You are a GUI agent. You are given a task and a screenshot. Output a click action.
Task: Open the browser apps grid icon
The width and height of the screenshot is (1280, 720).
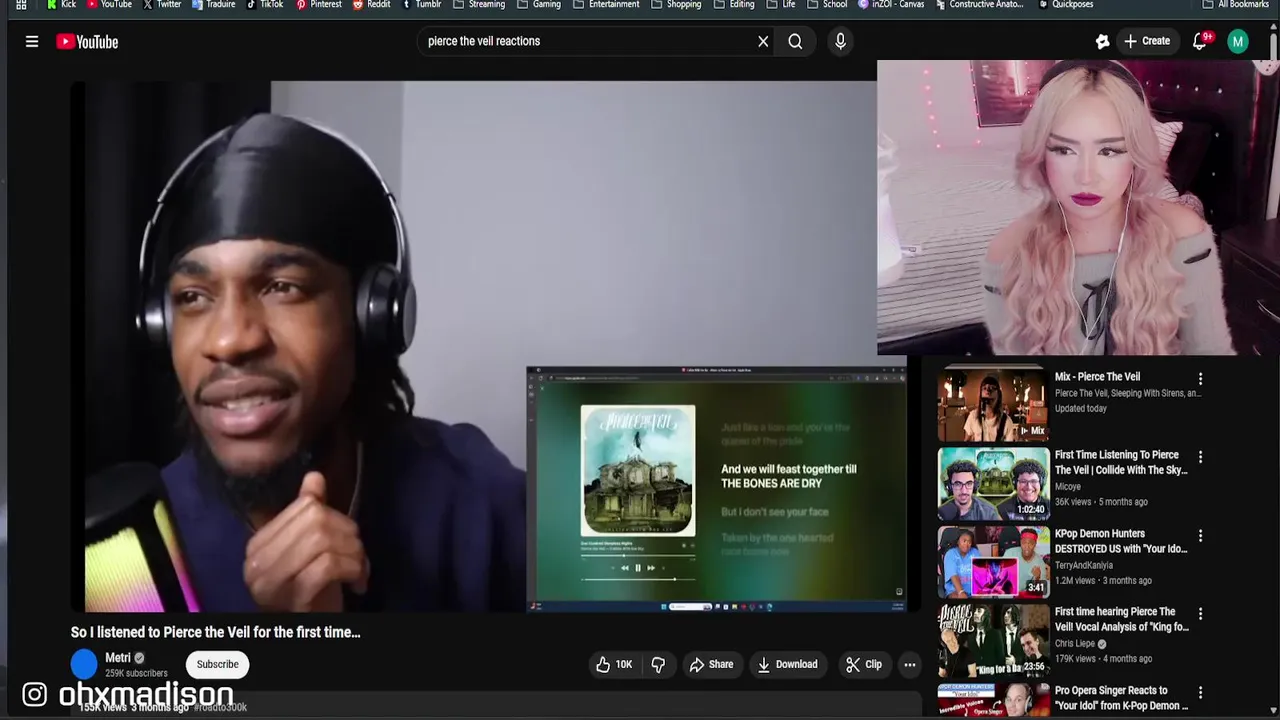[21, 5]
